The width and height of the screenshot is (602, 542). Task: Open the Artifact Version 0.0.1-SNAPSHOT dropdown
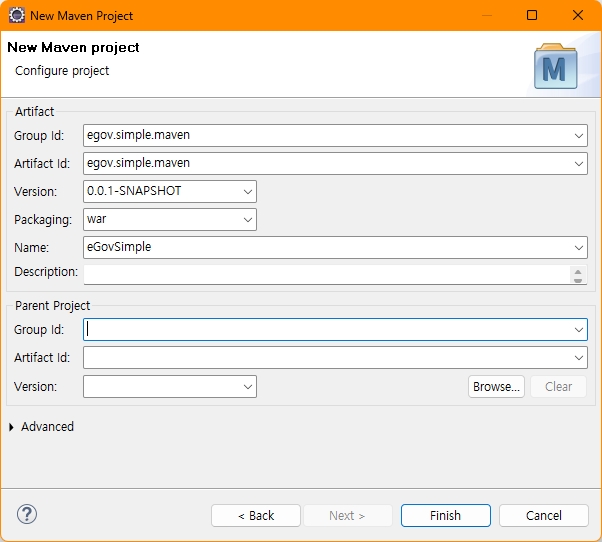point(248,192)
